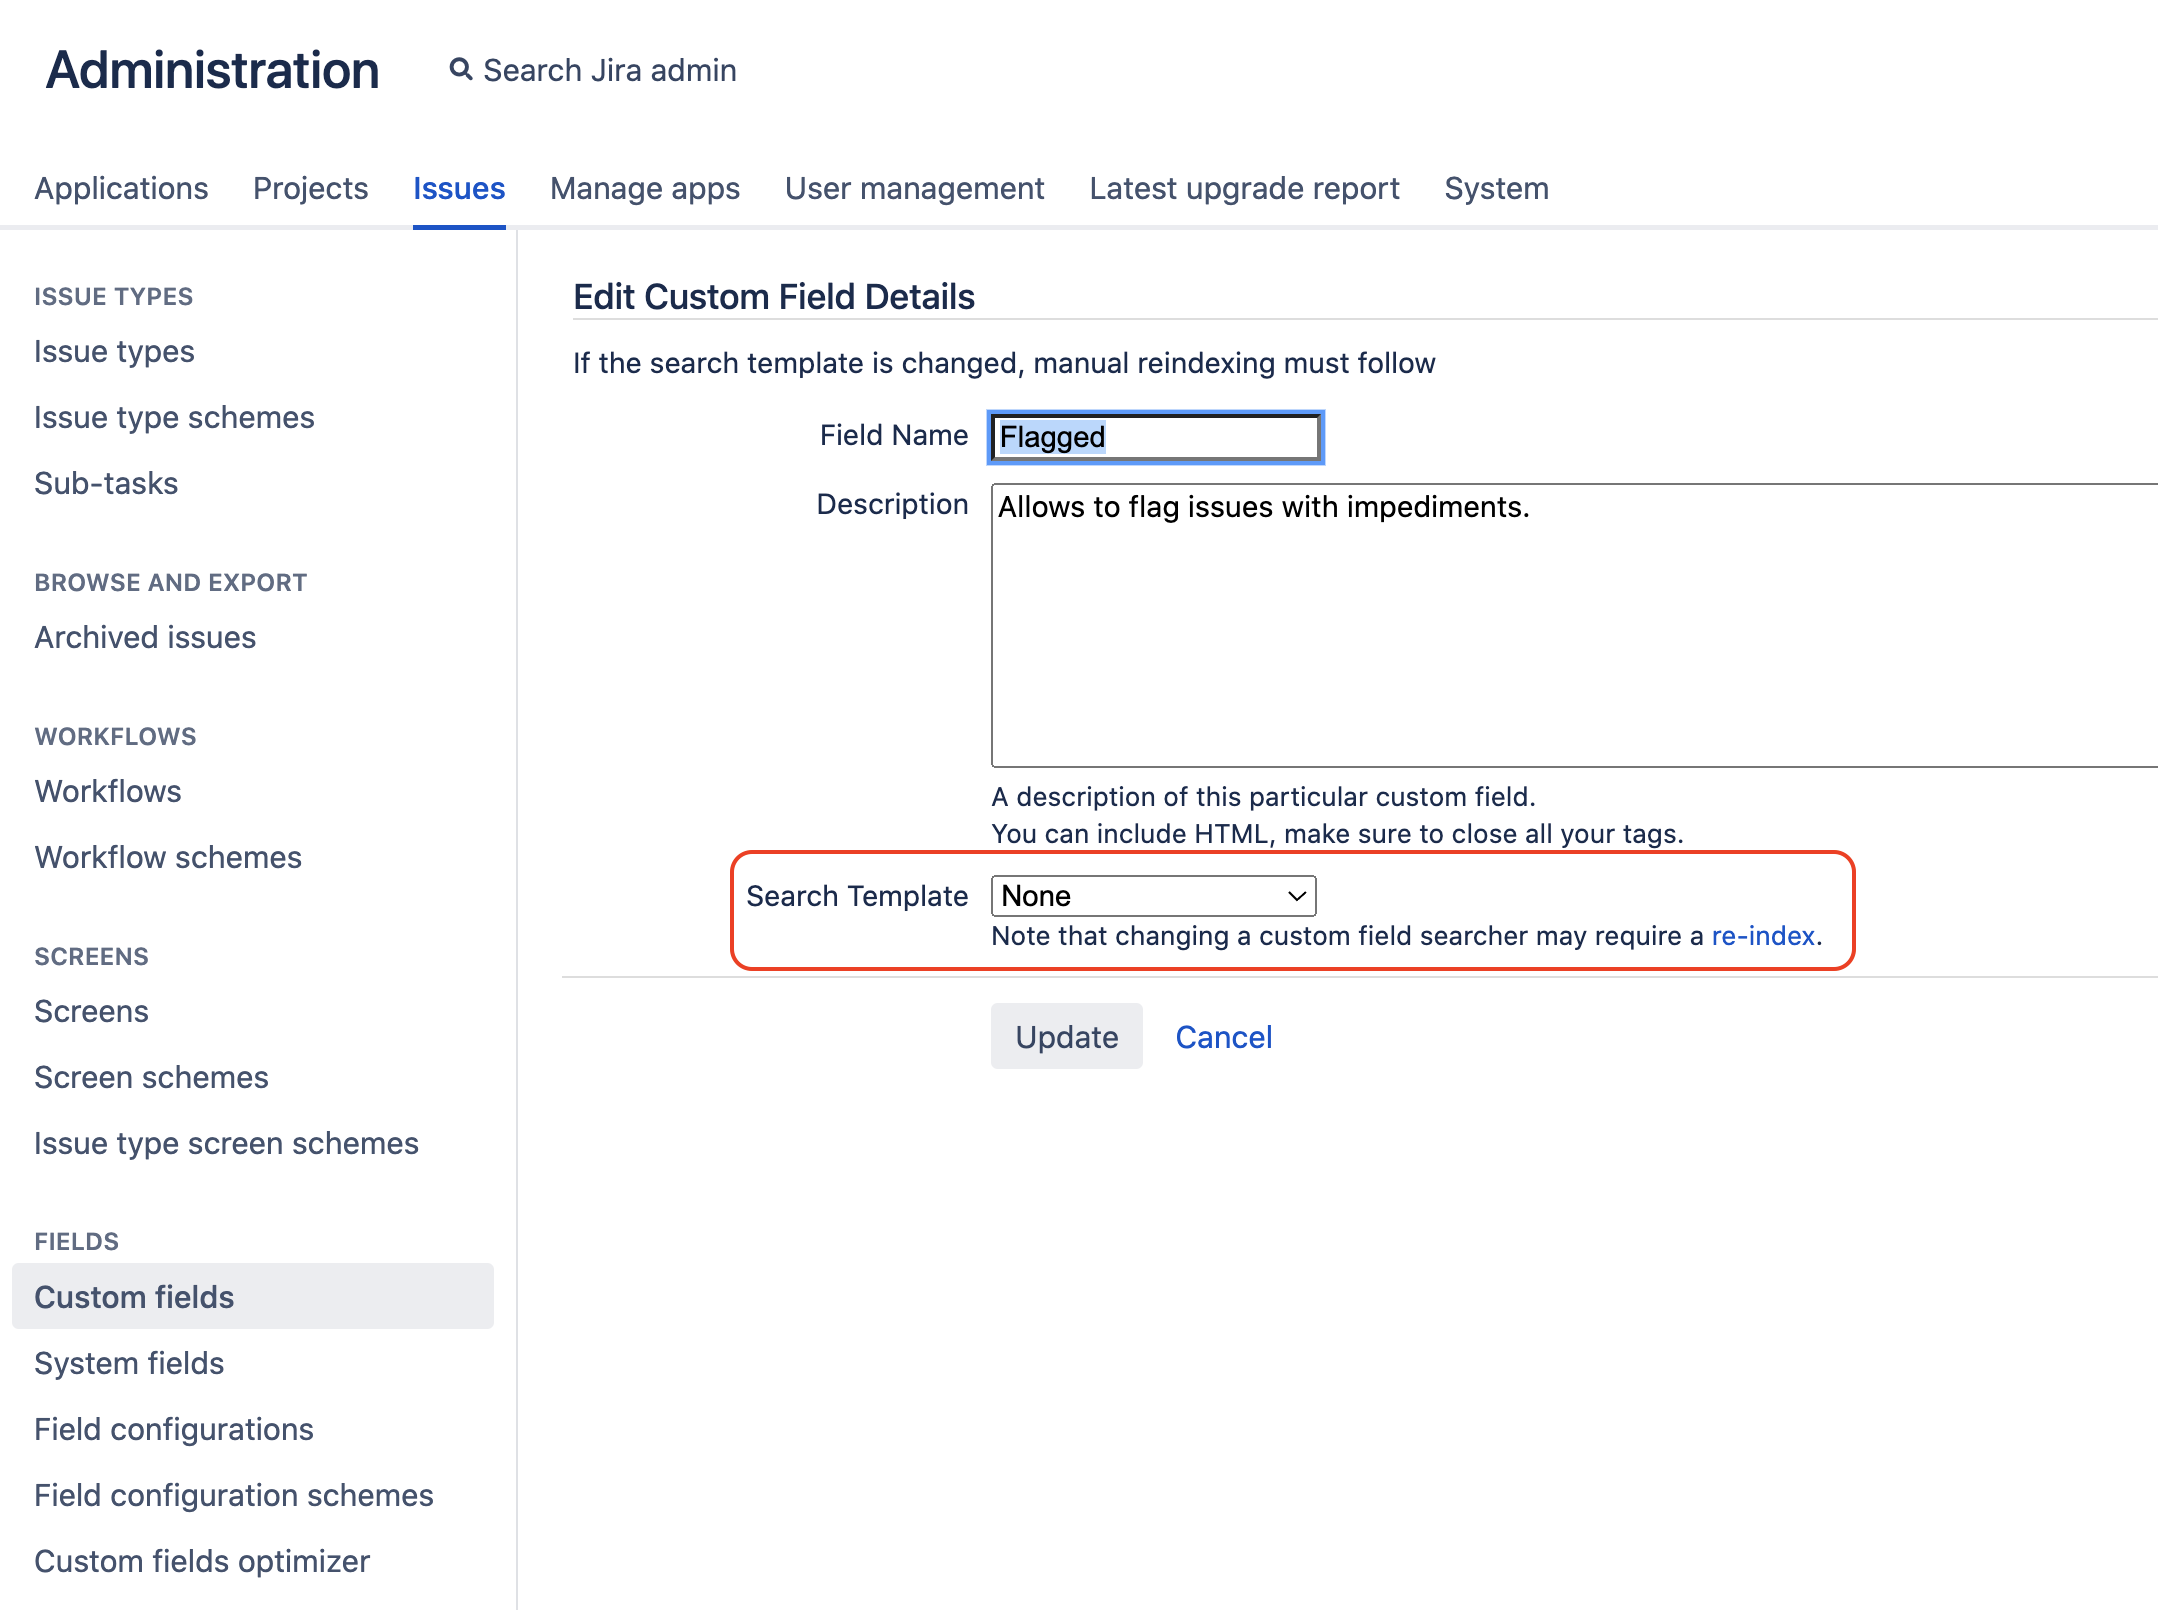The width and height of the screenshot is (2158, 1610).
Task: Open Field configurations sidebar link
Action: (x=174, y=1429)
